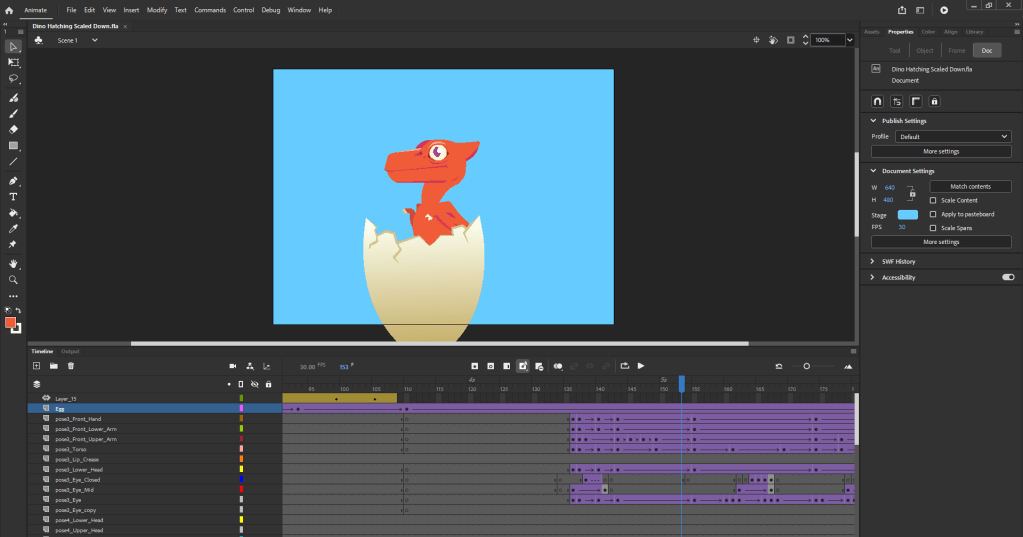This screenshot has height=537, width=1023.
Task: Click the Match contents button
Action: pos(970,187)
